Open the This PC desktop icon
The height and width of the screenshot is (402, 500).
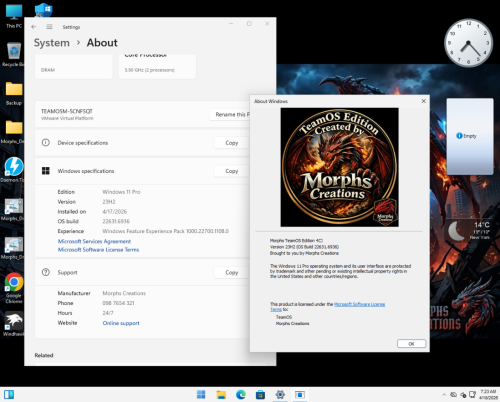point(14,16)
